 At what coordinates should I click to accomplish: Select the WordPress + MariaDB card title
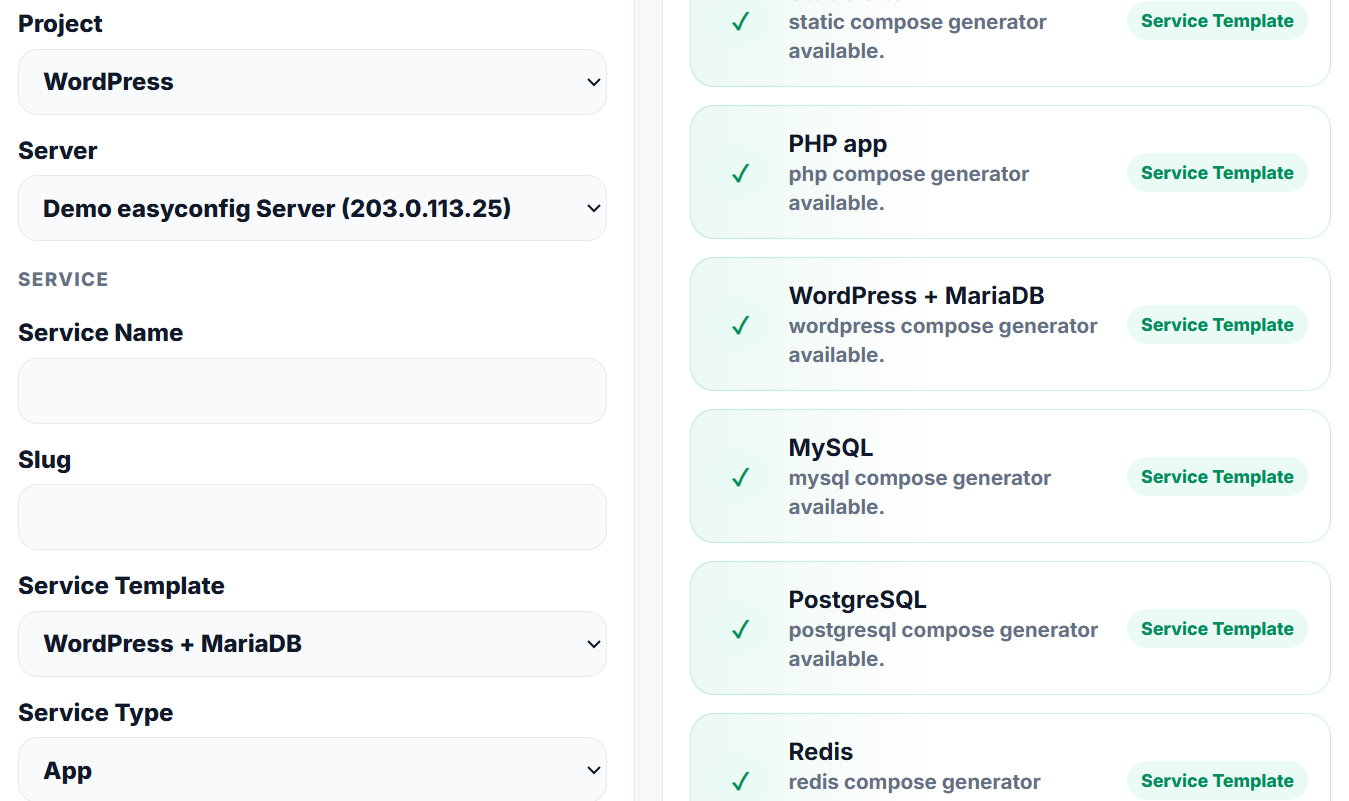(917, 296)
